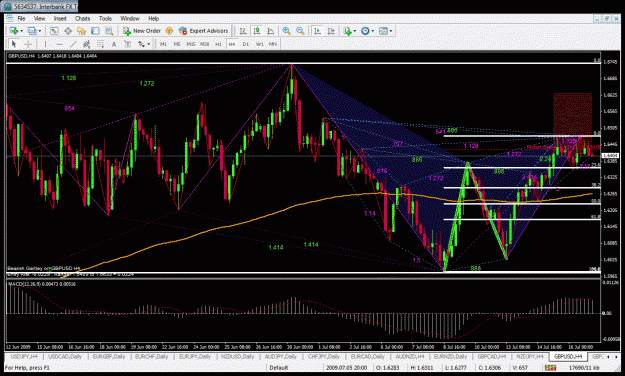Toggle Auto Scroll chart icon

(317, 31)
